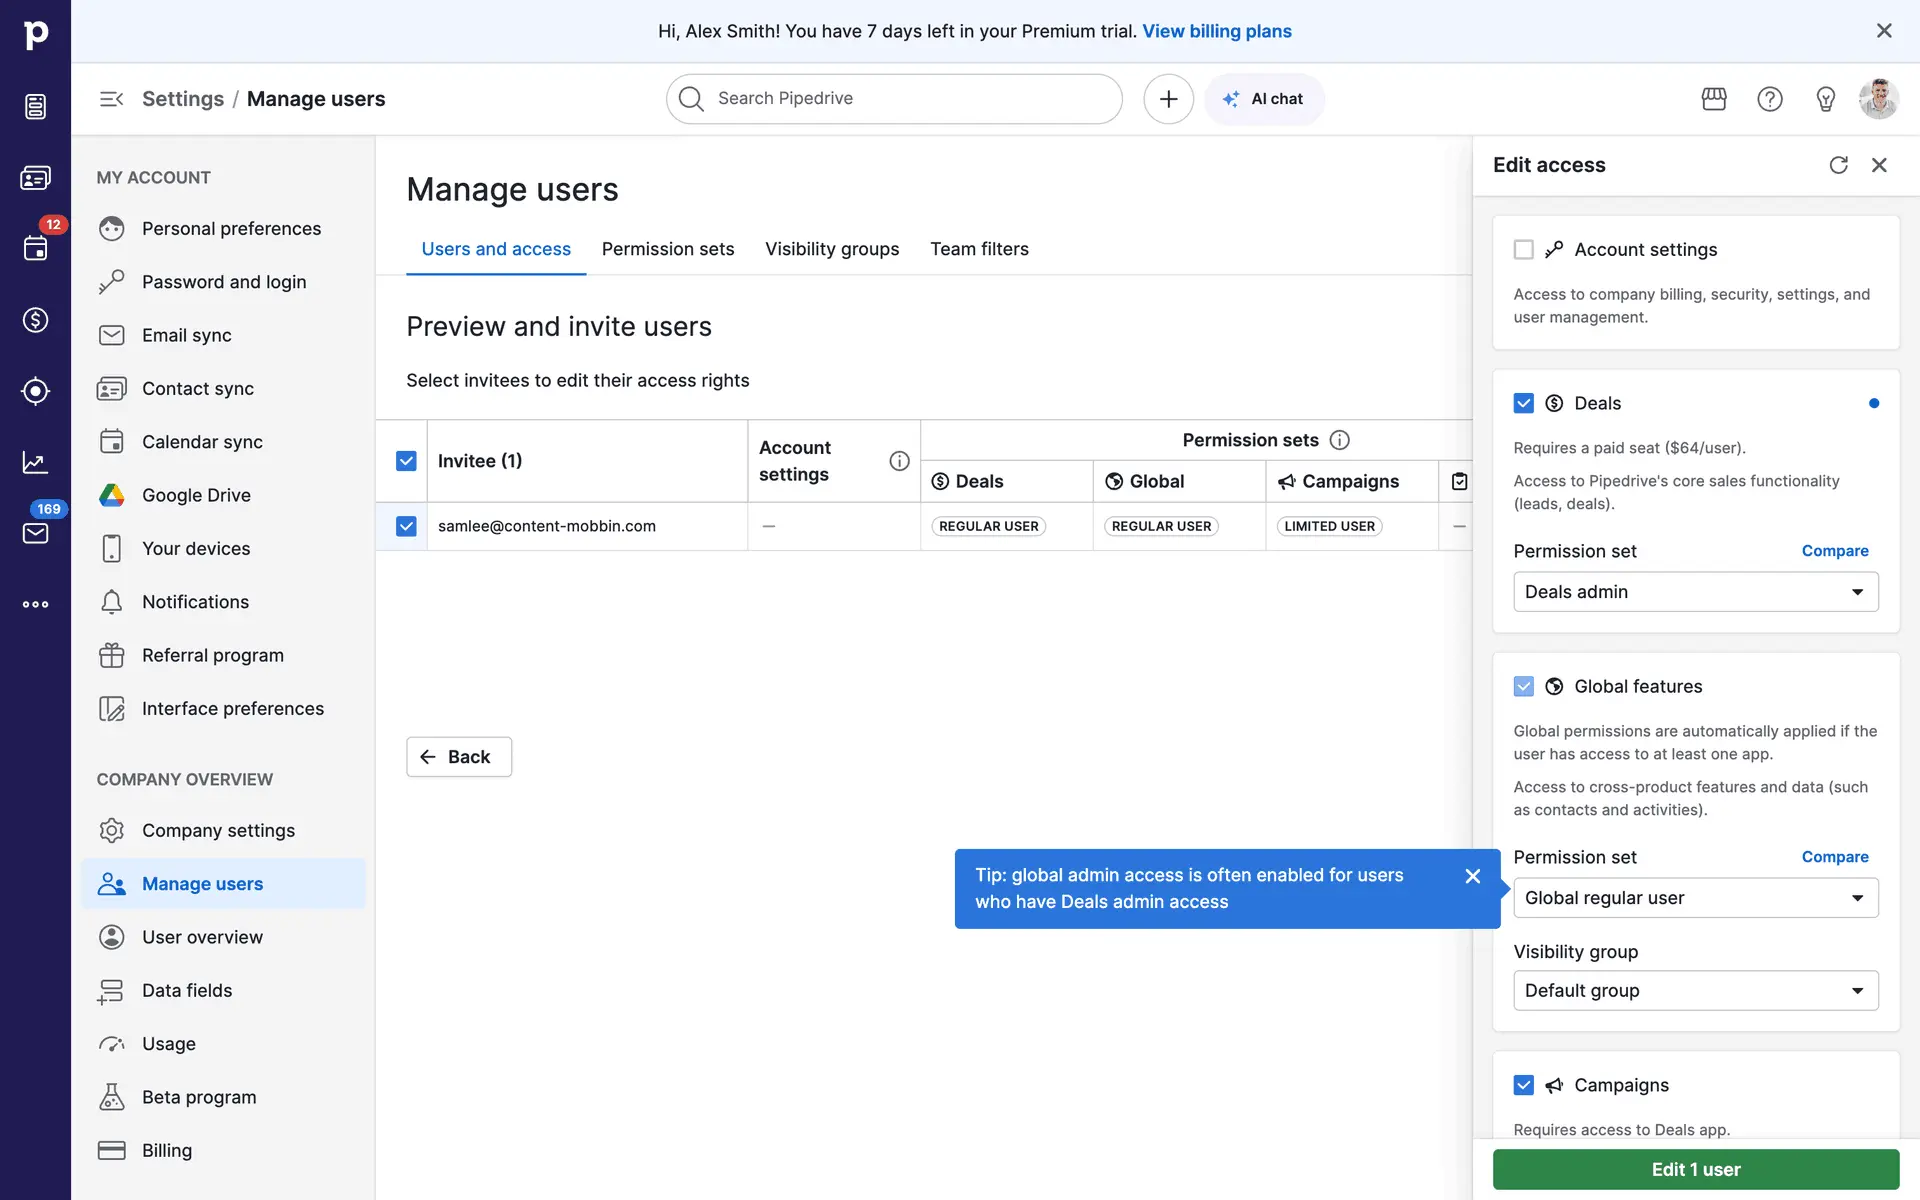
Task: Deselect the samlee@content-mobbin.com row checkbox
Action: pyautogui.click(x=406, y=526)
